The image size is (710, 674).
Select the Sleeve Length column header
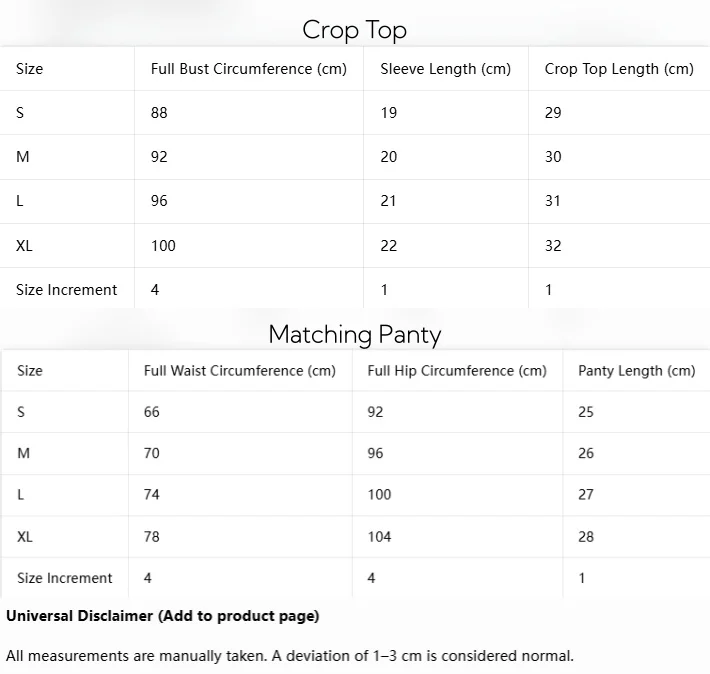(446, 69)
